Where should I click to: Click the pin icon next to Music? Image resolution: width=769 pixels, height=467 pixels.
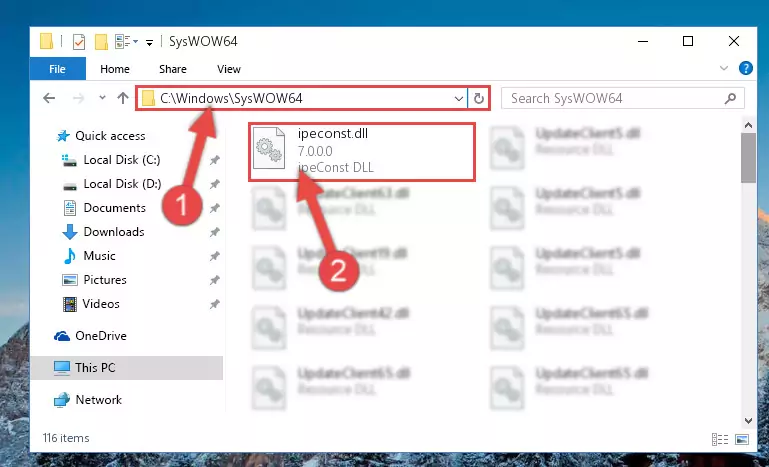click(214, 256)
